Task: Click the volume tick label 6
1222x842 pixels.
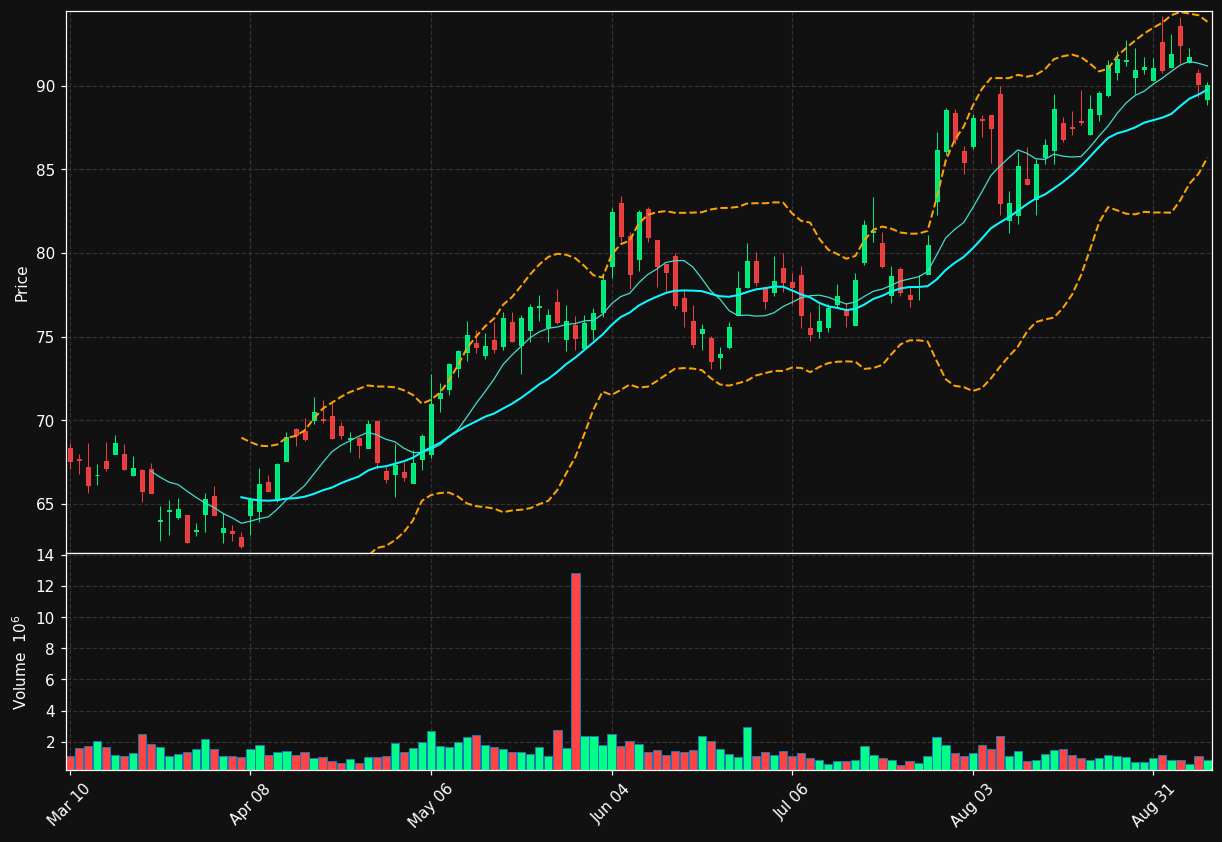Action: coord(51,680)
